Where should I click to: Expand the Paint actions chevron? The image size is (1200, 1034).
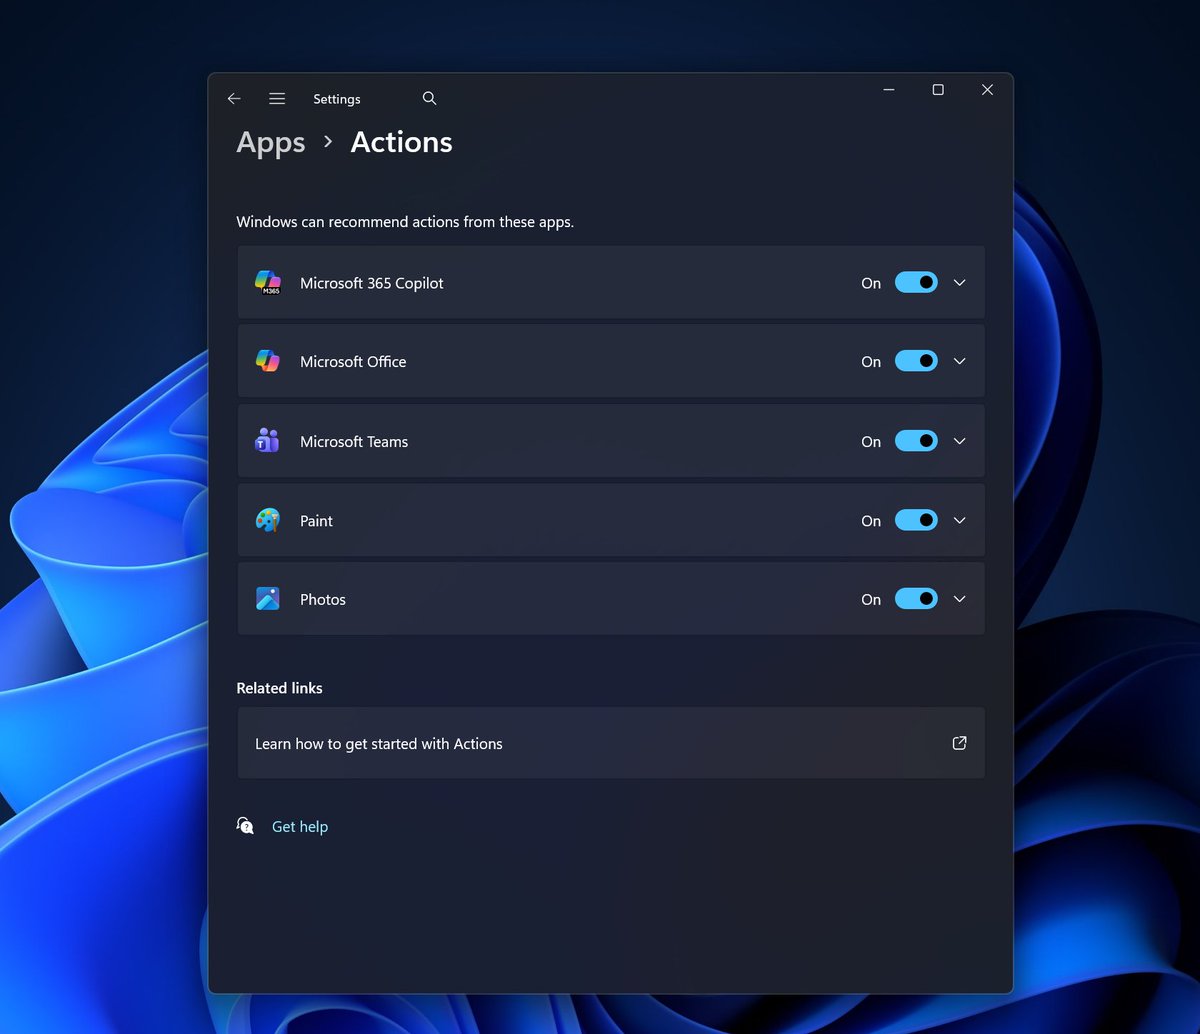(960, 520)
